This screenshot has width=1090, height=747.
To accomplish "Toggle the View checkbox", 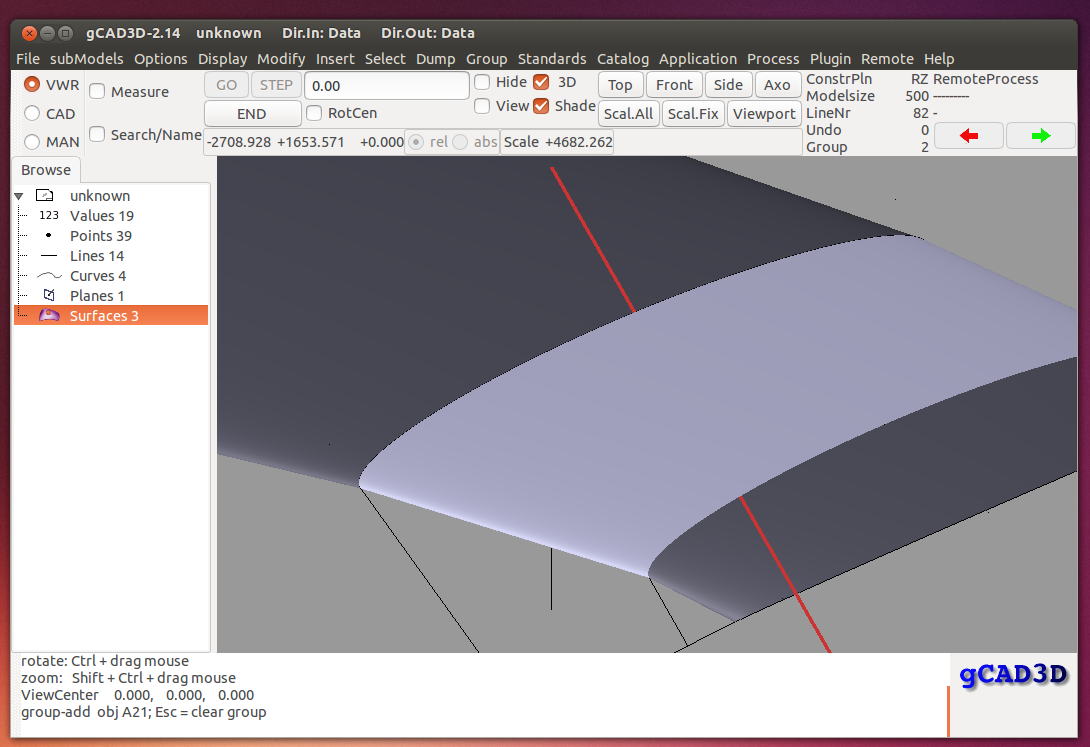I will pos(482,106).
